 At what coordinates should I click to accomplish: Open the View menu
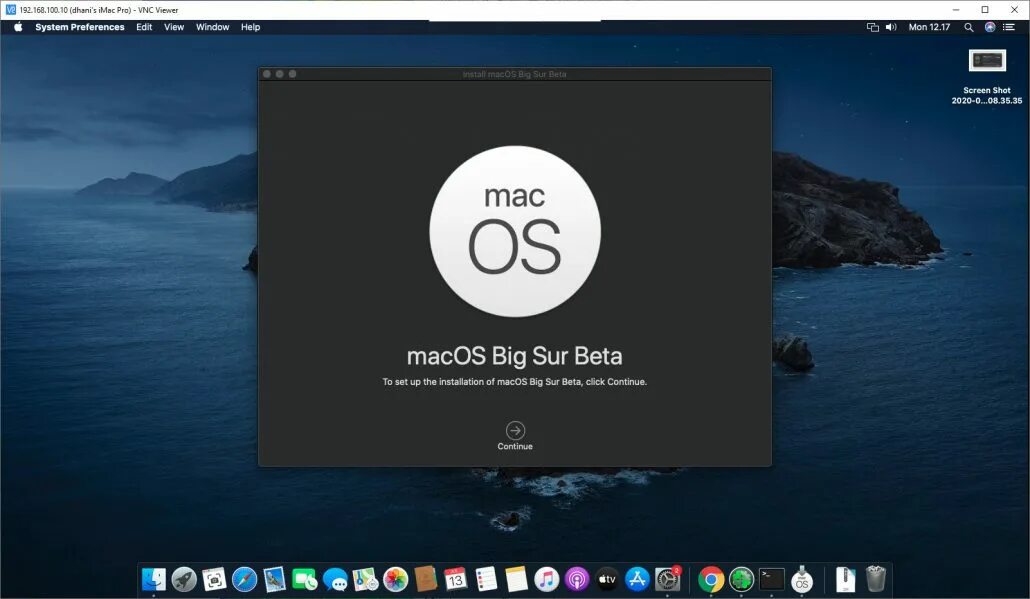[173, 27]
